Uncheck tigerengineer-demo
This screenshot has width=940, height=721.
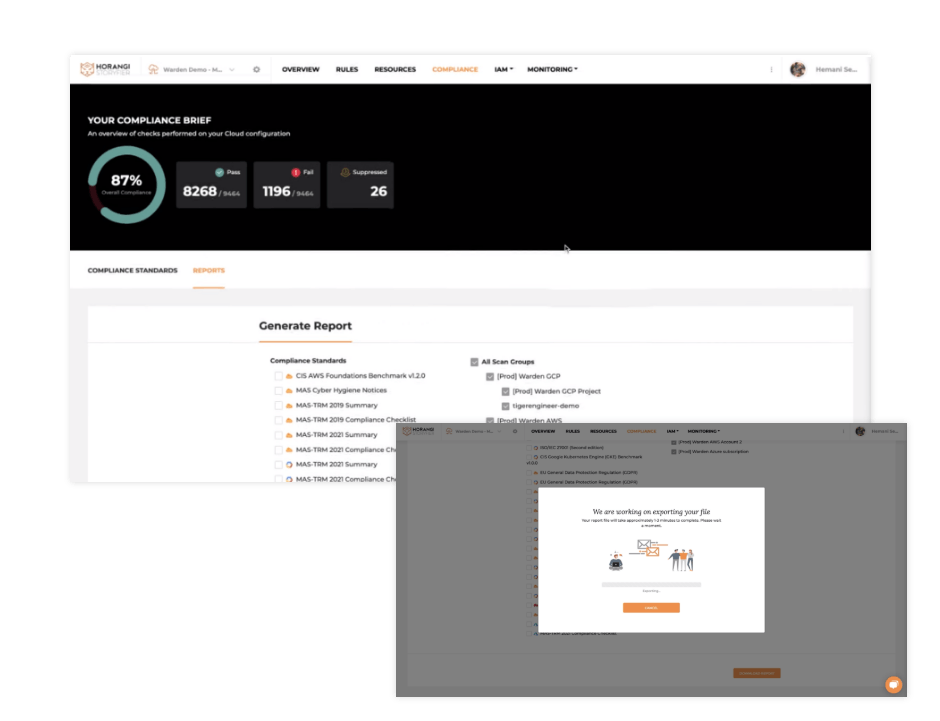point(505,406)
